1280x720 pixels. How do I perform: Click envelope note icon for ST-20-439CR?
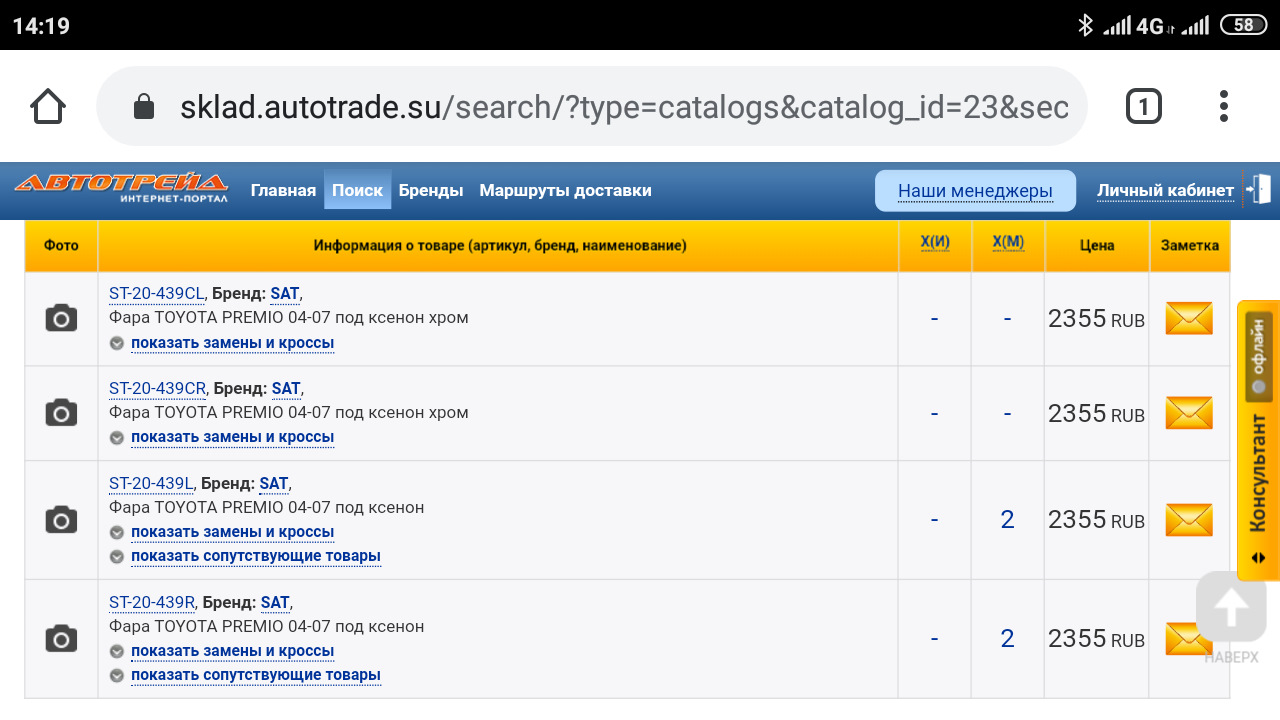pos(1189,413)
